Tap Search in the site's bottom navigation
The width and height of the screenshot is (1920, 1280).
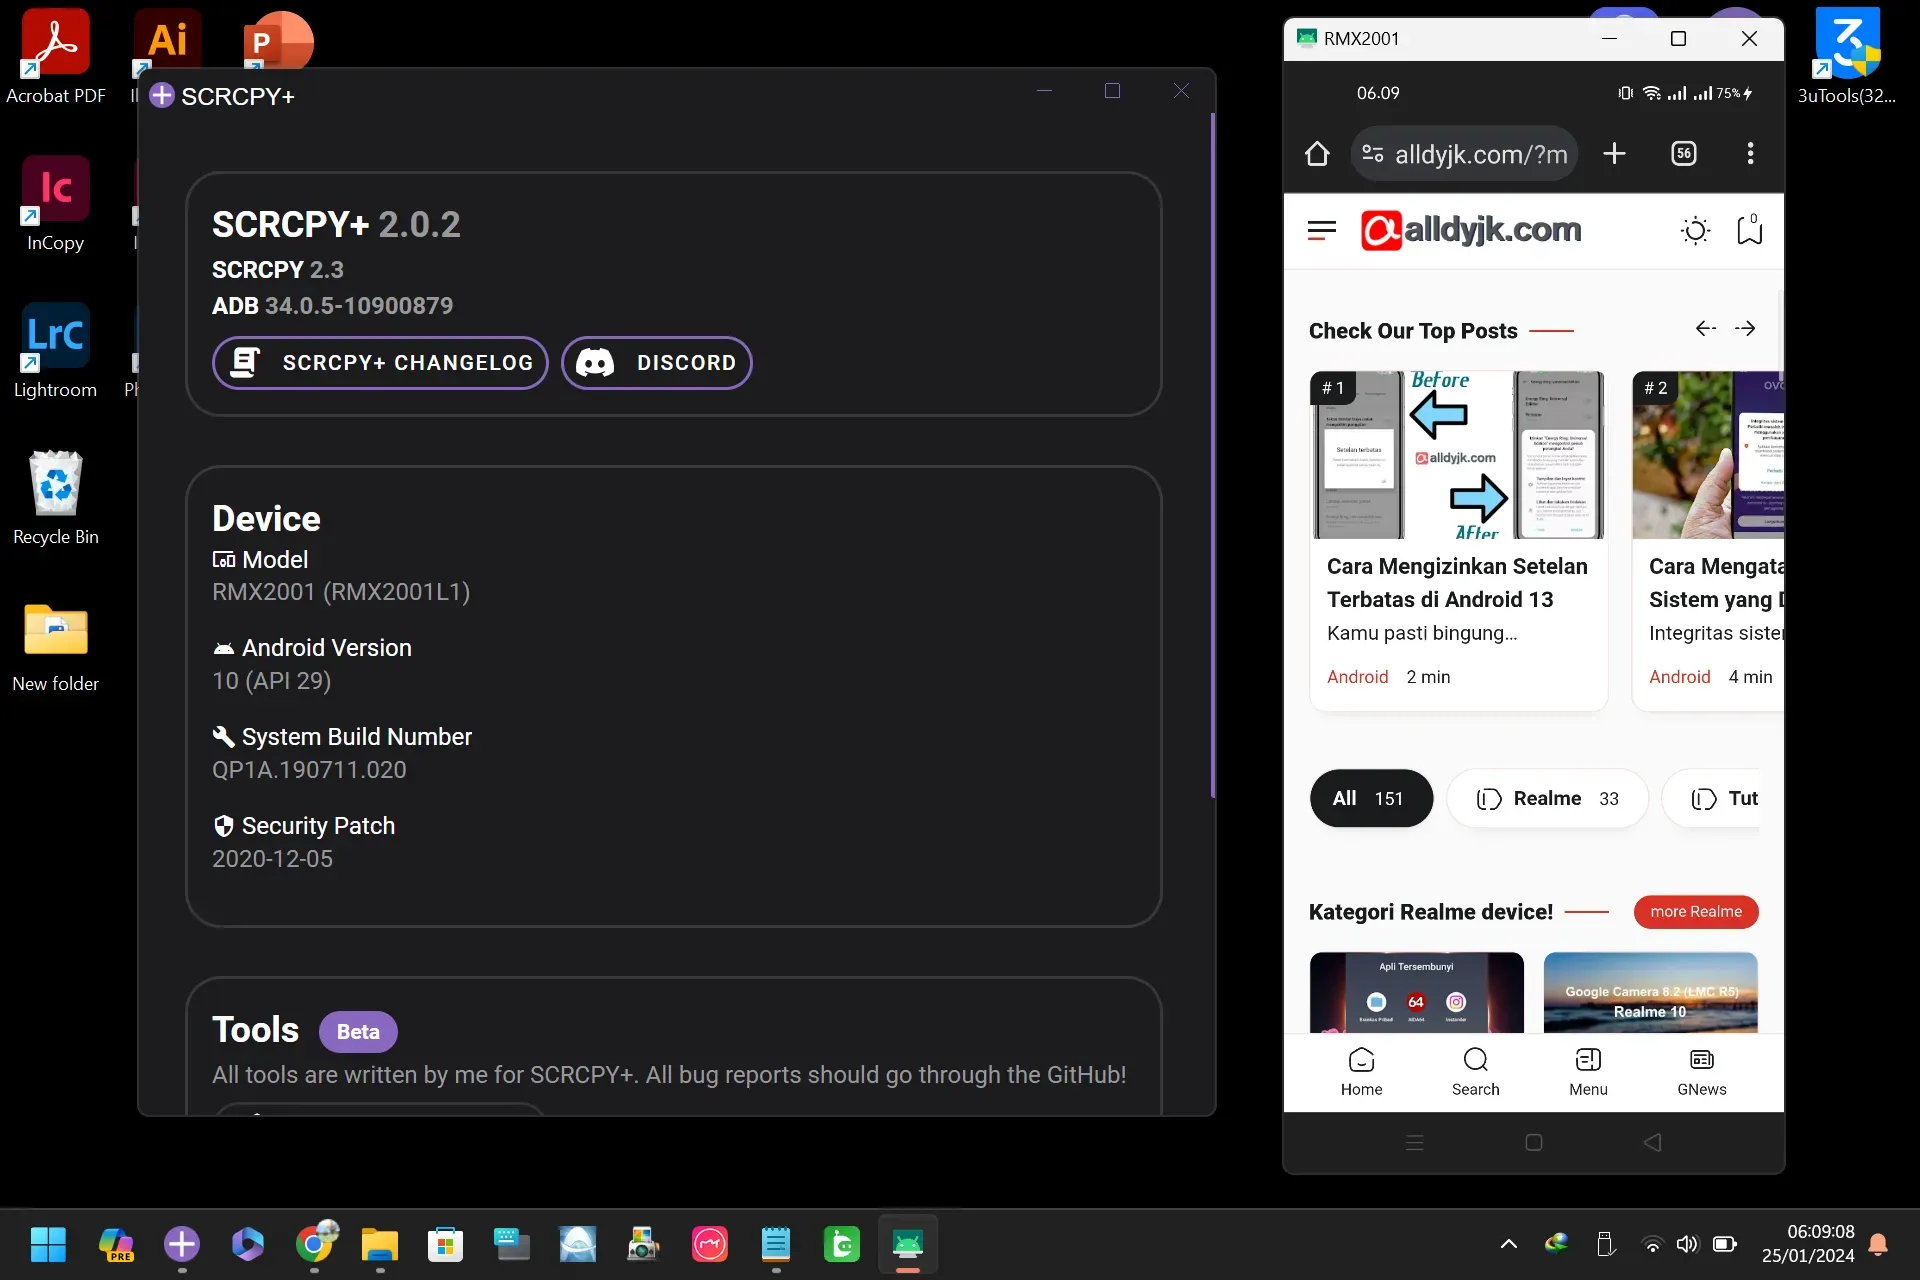1475,1072
